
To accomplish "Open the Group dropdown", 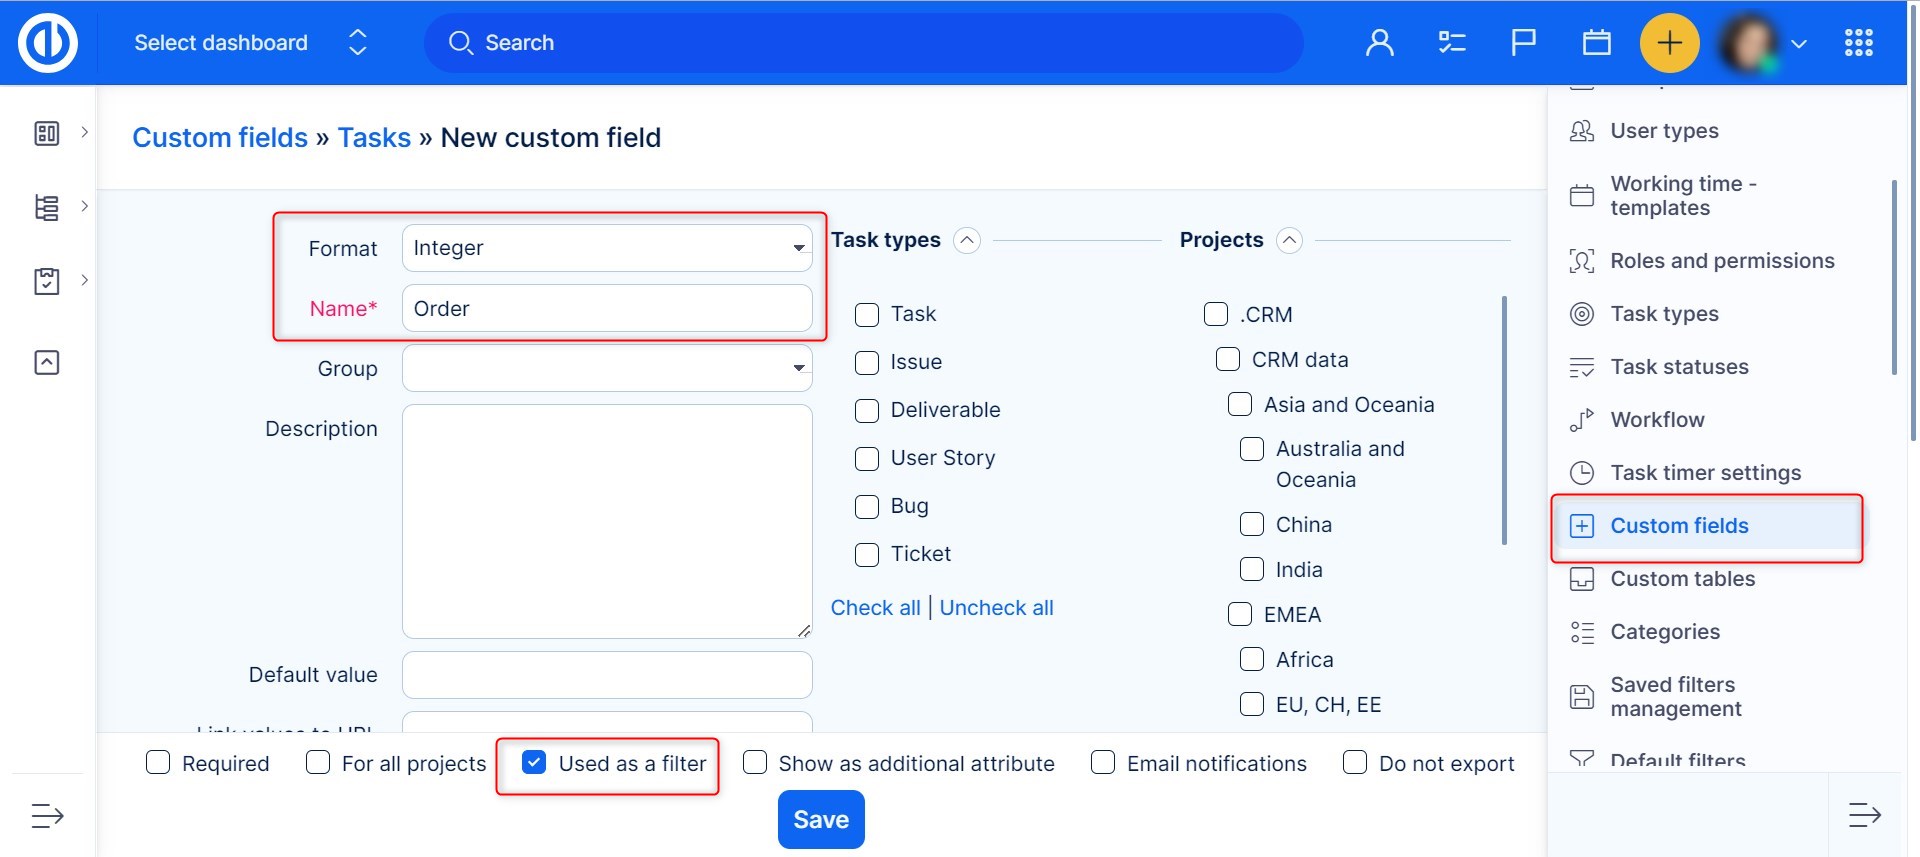I will click(x=606, y=369).
